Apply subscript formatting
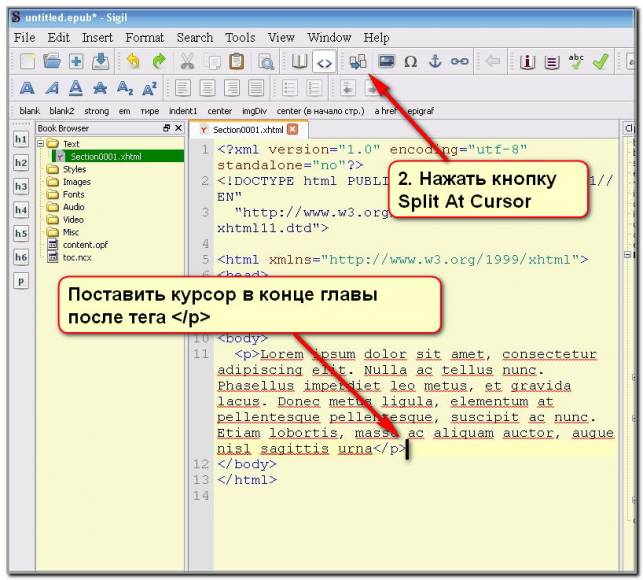 click(x=125, y=88)
